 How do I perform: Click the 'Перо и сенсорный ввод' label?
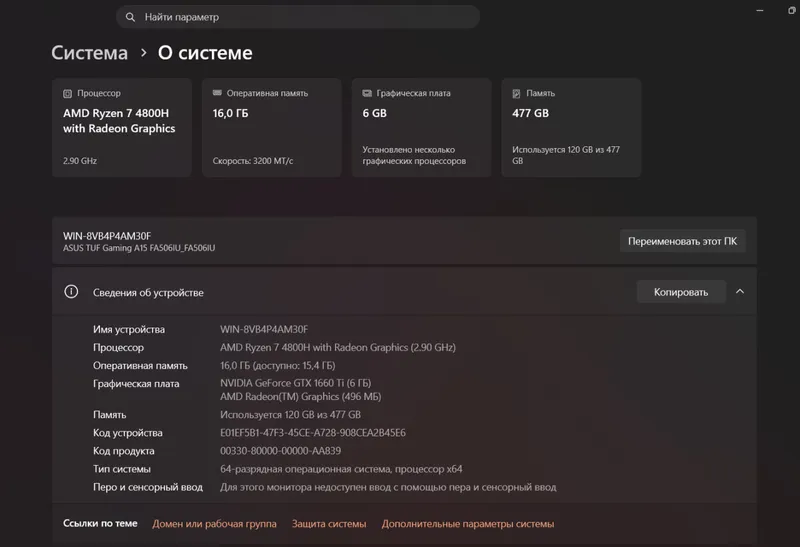pyautogui.click(x=148, y=487)
